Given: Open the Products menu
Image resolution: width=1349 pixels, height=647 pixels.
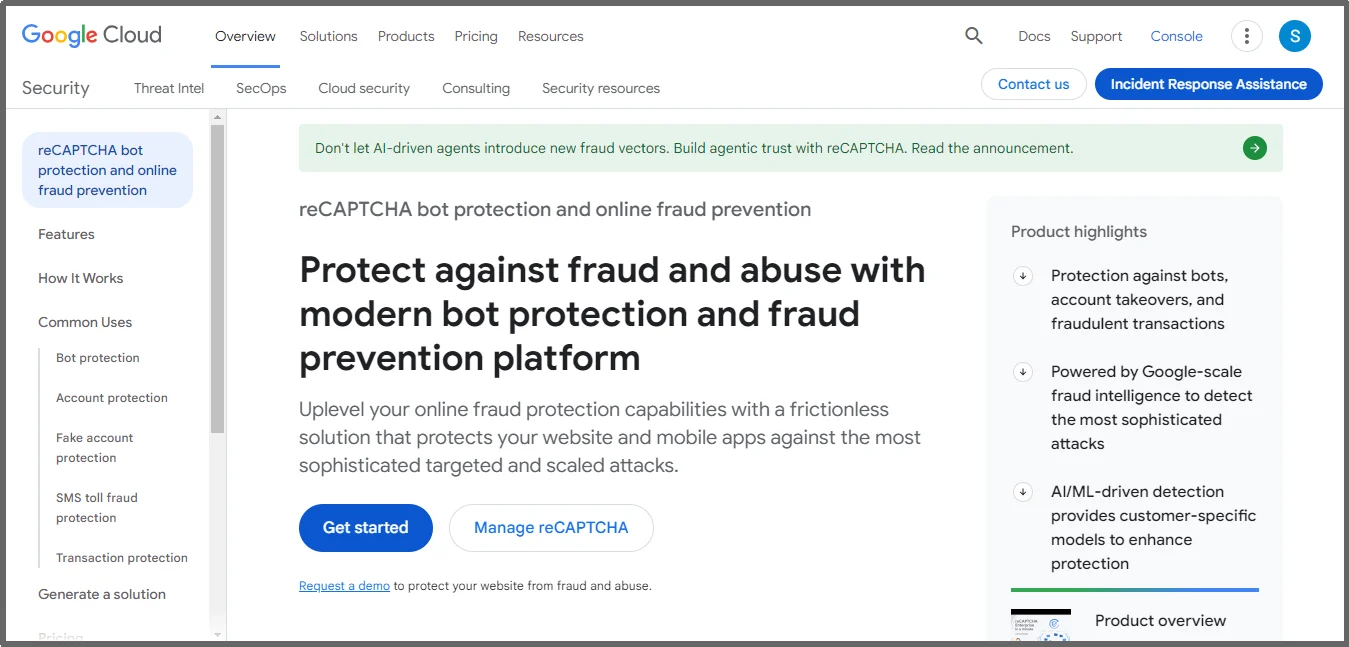Looking at the screenshot, I should click(405, 36).
